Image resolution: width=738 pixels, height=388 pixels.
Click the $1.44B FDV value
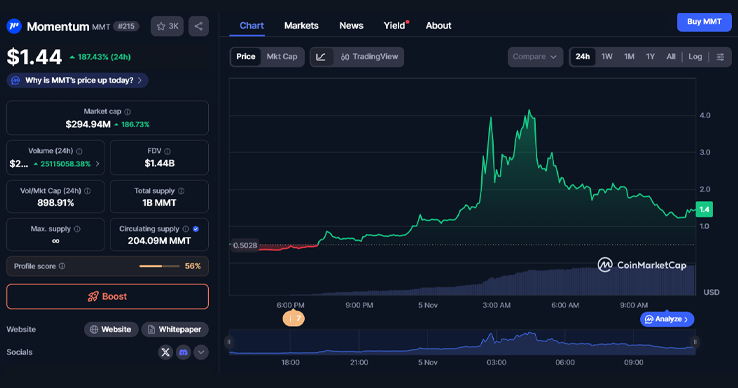160,163
